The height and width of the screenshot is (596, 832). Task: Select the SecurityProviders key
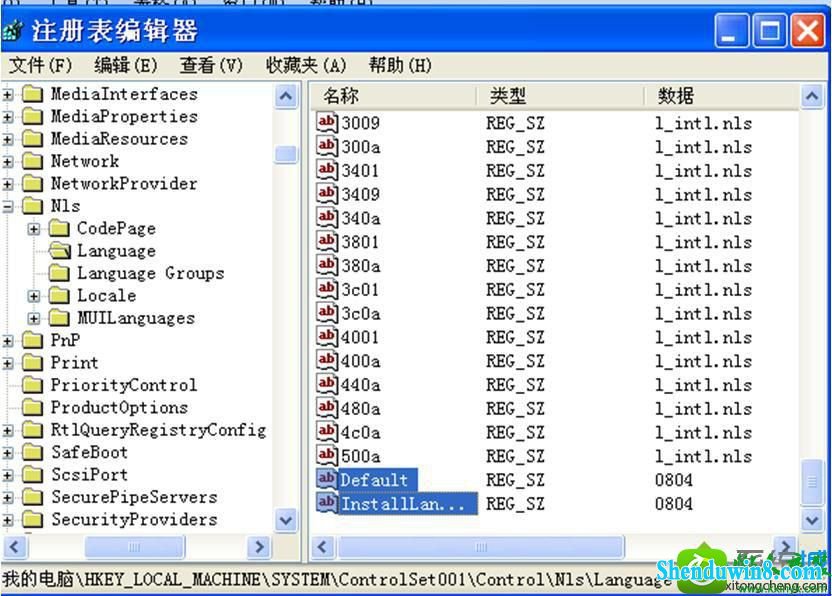pyautogui.click(x=134, y=520)
